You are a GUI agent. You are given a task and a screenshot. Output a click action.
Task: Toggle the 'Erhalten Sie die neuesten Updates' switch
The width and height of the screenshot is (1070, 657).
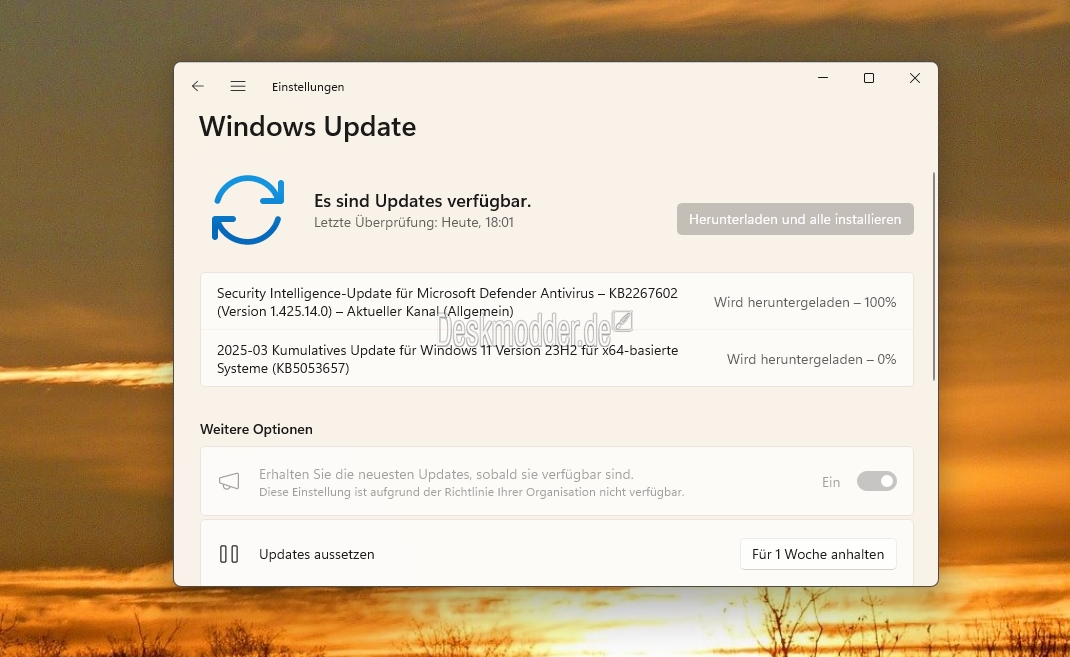[876, 482]
